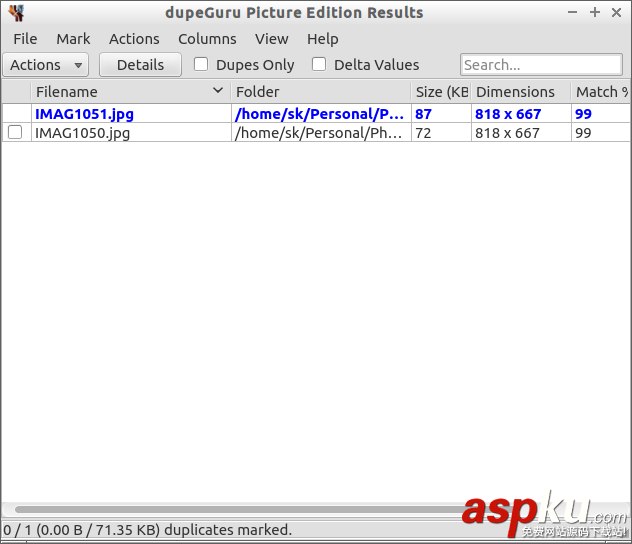Click match value 99 of IMAG1050.jpg
This screenshot has width=632, height=544.
pyautogui.click(x=583, y=133)
